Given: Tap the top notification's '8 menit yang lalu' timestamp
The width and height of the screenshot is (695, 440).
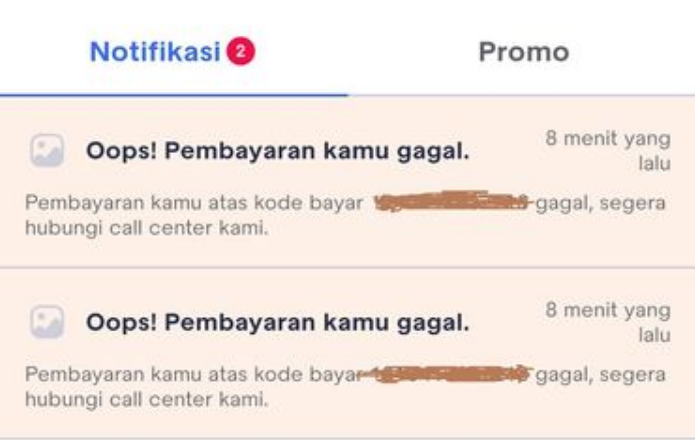Looking at the screenshot, I should [608, 151].
